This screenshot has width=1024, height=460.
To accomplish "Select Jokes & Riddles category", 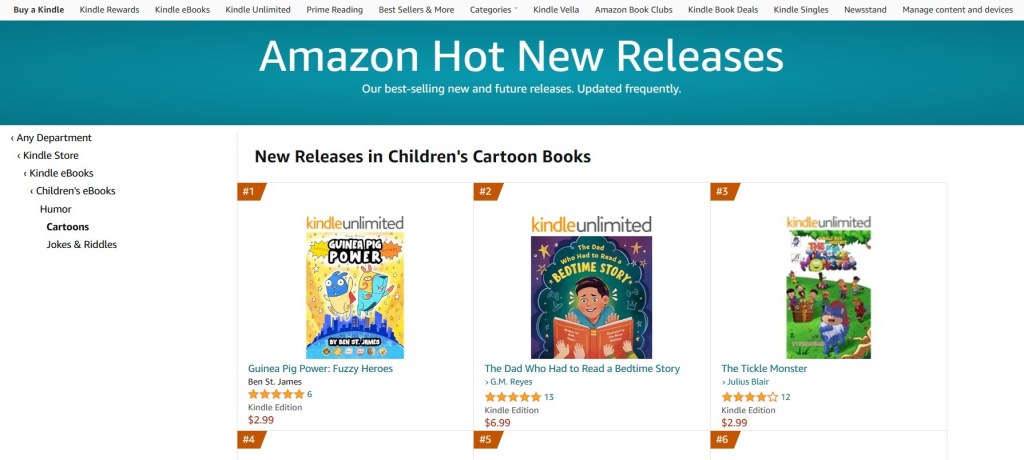I will click(82, 245).
